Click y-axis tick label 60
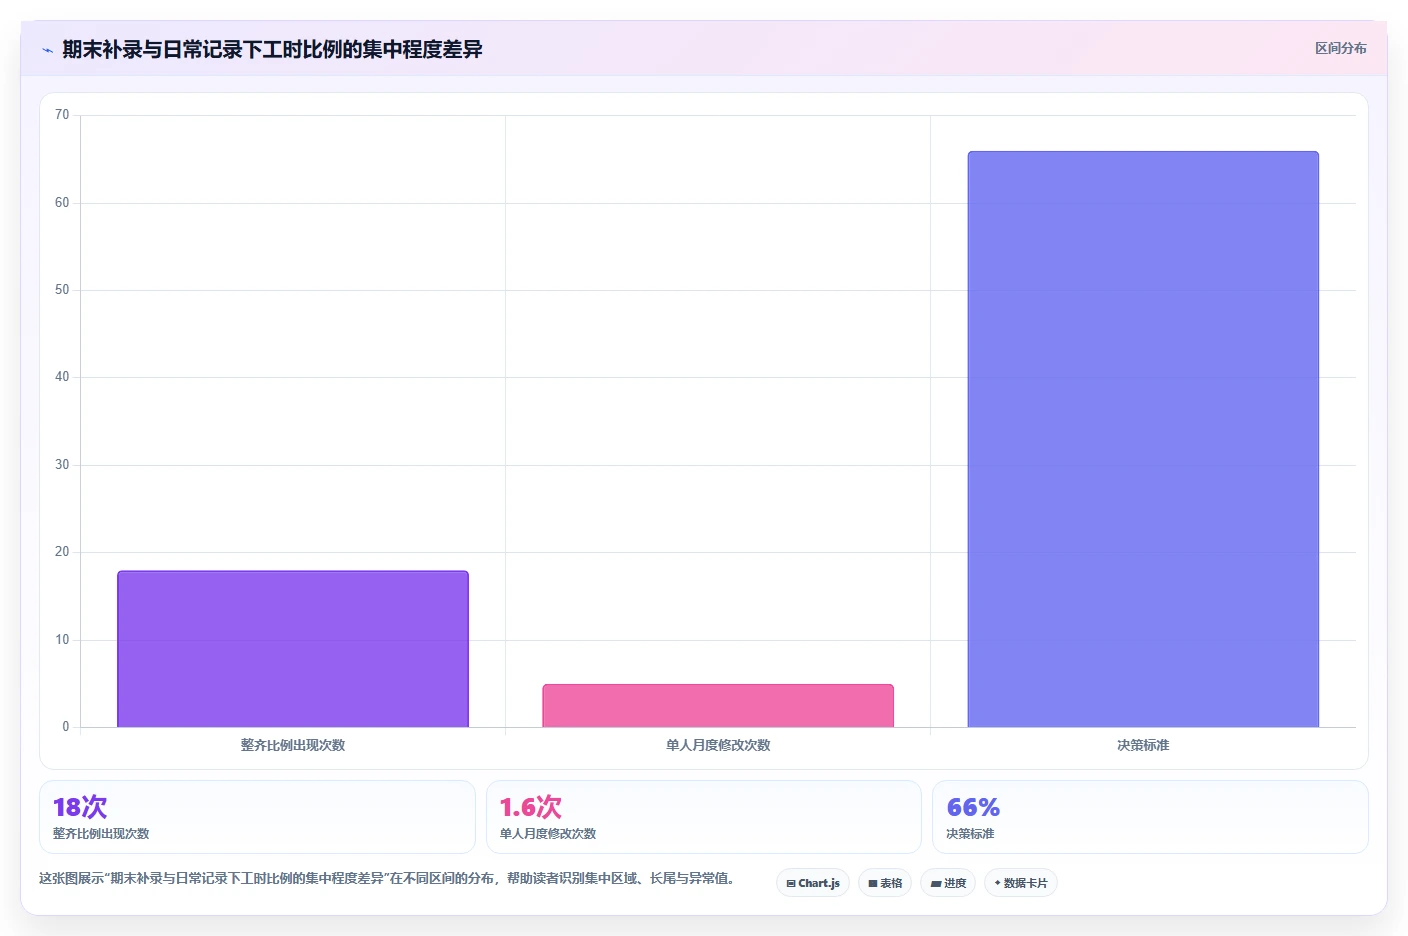The image size is (1408, 936). pos(62,203)
